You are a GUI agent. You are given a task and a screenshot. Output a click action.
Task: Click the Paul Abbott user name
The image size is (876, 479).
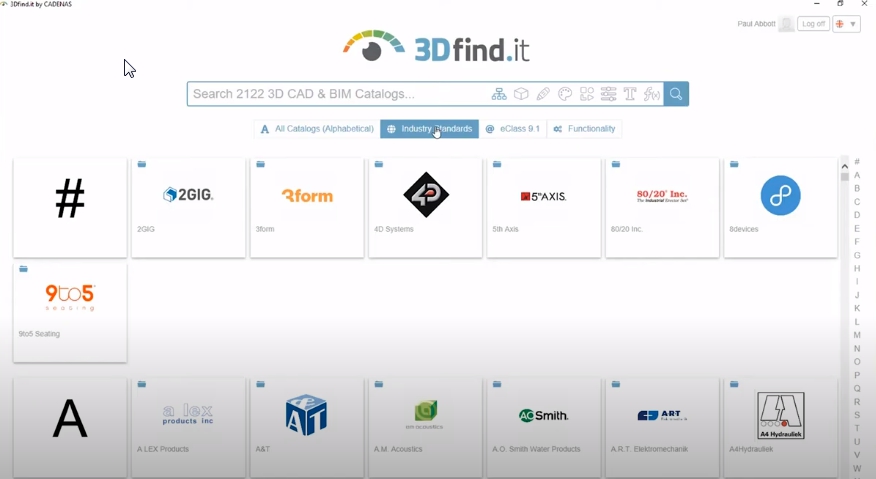click(x=756, y=24)
